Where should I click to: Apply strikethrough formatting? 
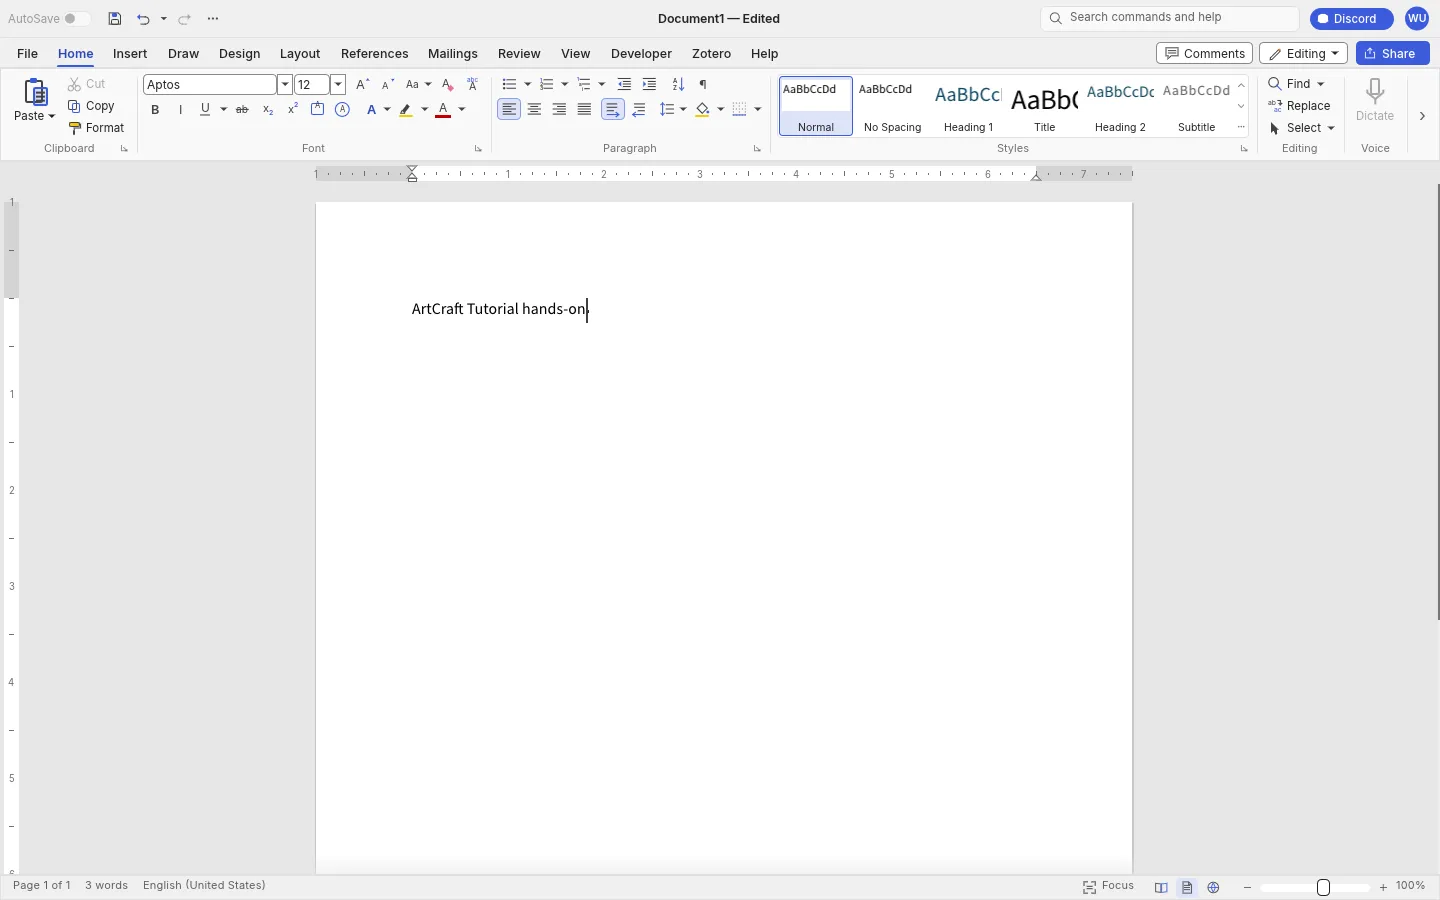coord(242,110)
